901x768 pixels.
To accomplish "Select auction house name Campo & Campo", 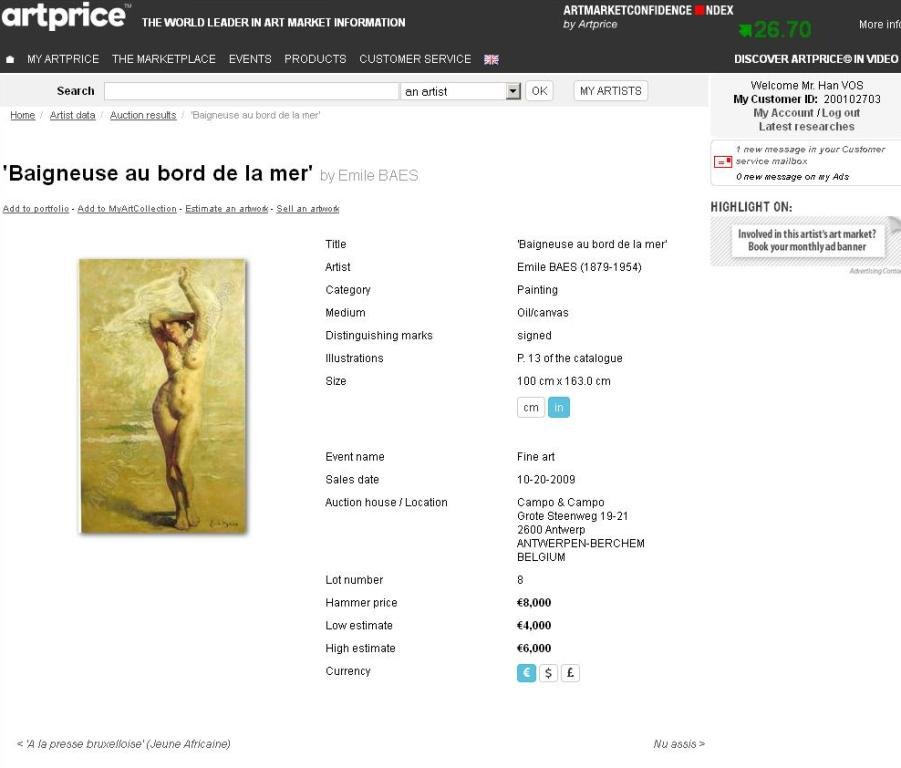I will click(x=560, y=503).
